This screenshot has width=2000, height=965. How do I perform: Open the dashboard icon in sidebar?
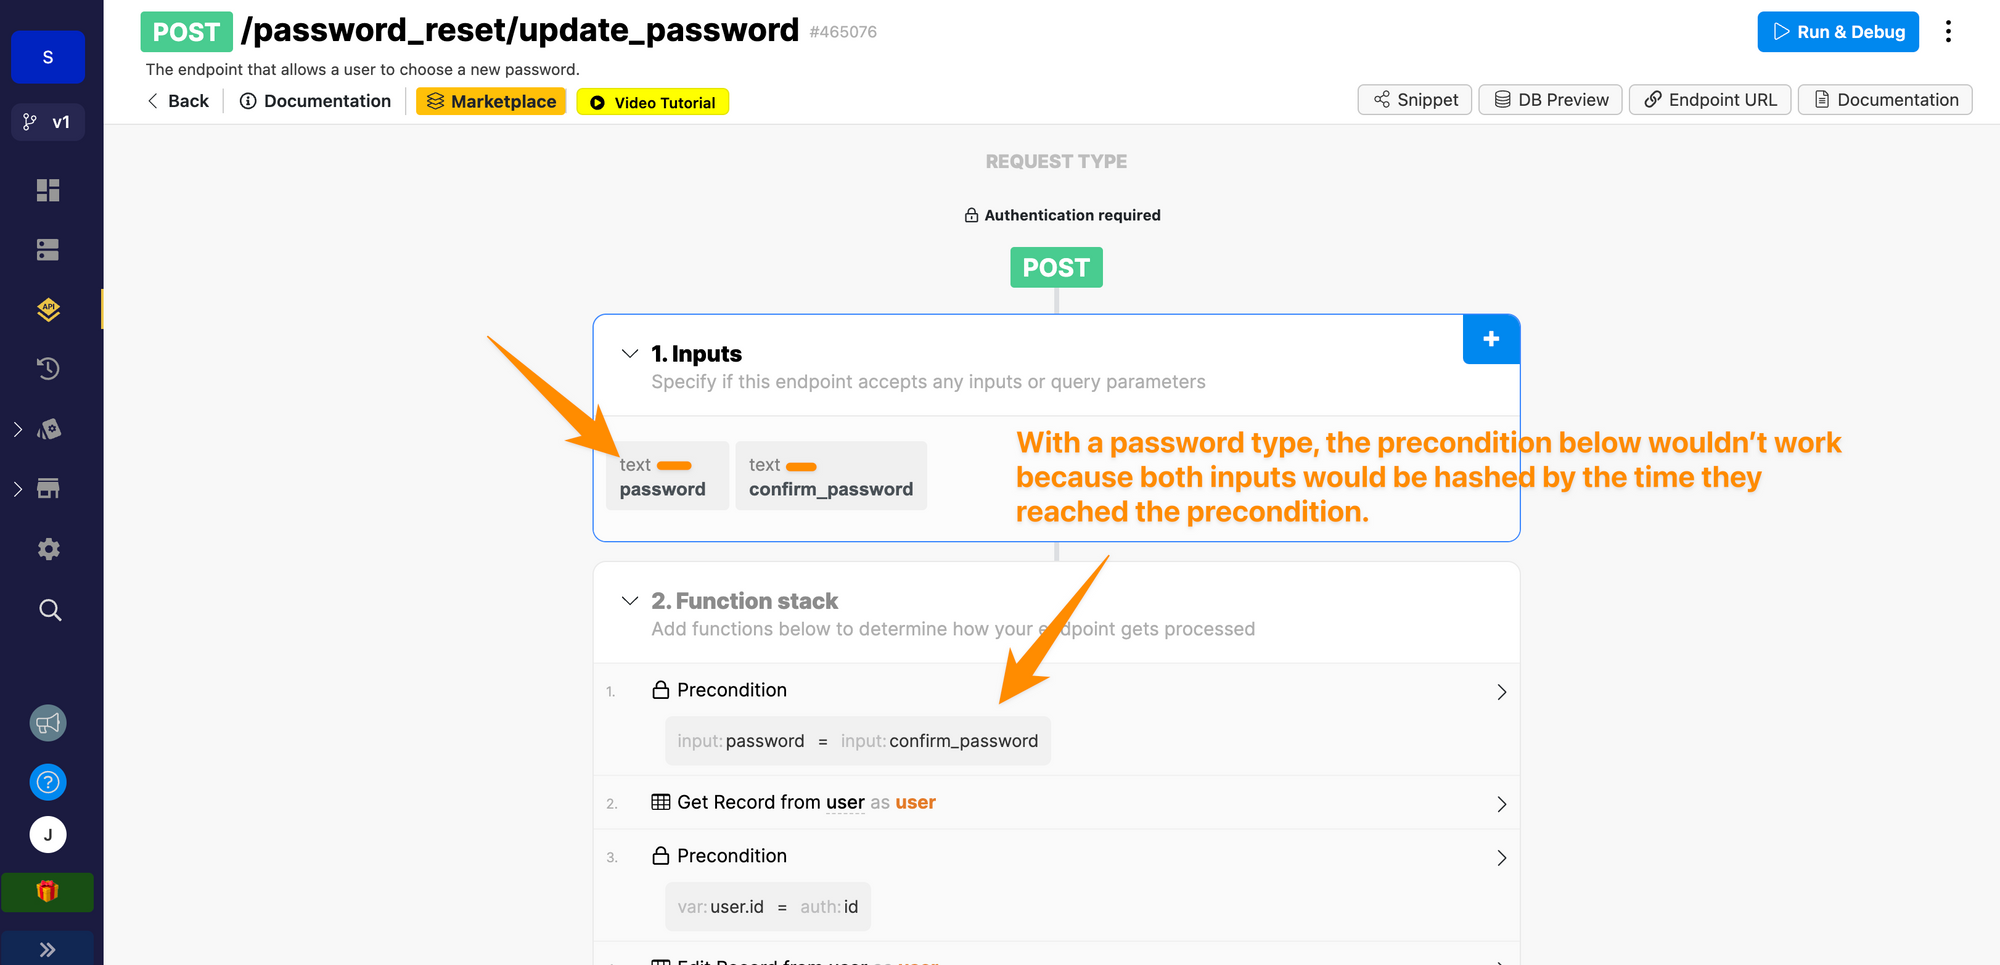tap(48, 190)
